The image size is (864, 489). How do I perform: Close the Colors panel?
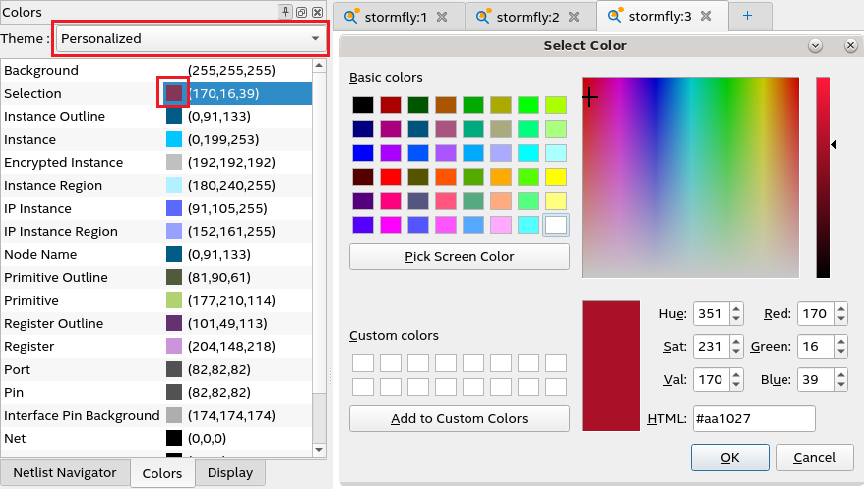point(317,12)
